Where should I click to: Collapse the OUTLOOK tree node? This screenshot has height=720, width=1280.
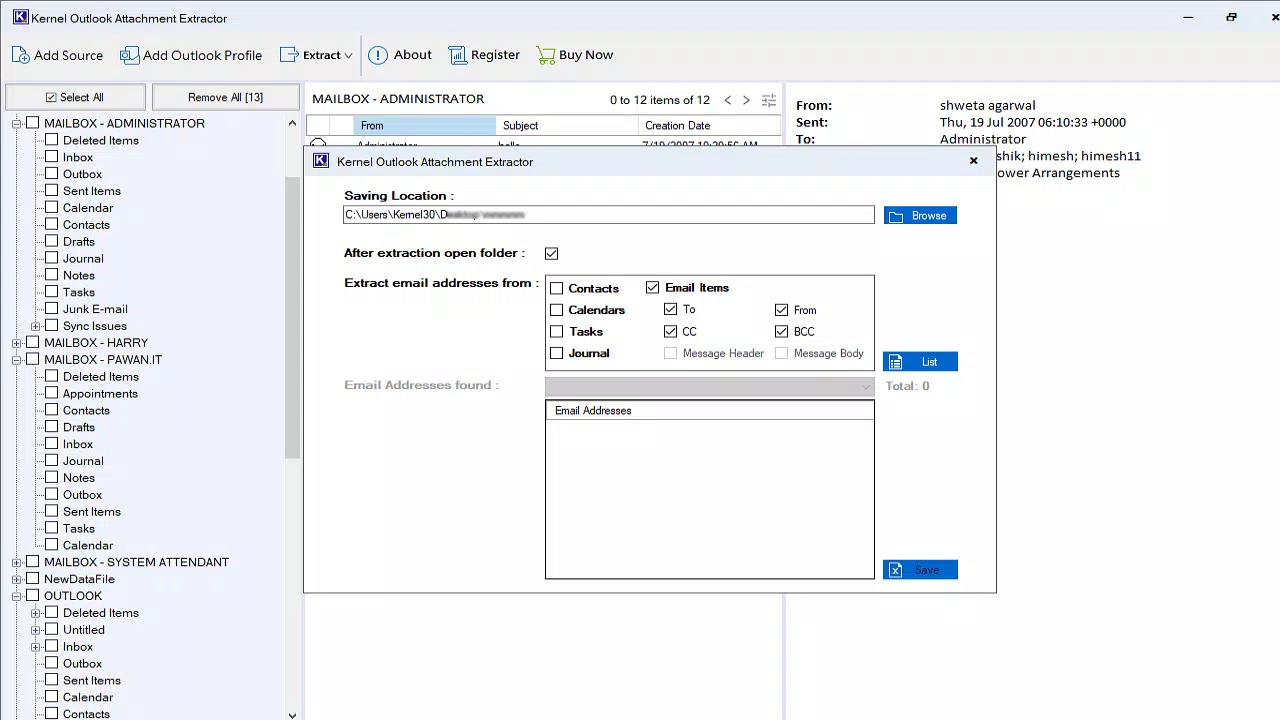[17, 597]
